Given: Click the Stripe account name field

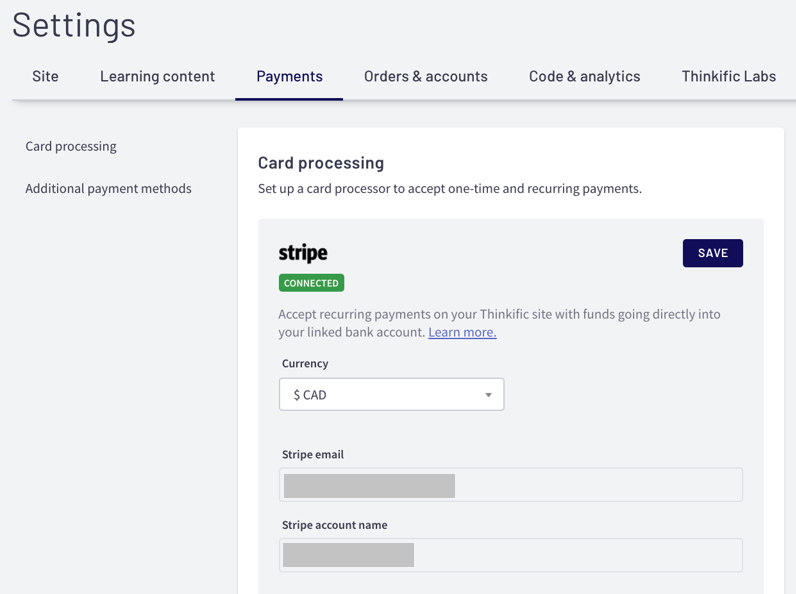Looking at the screenshot, I should pos(511,555).
